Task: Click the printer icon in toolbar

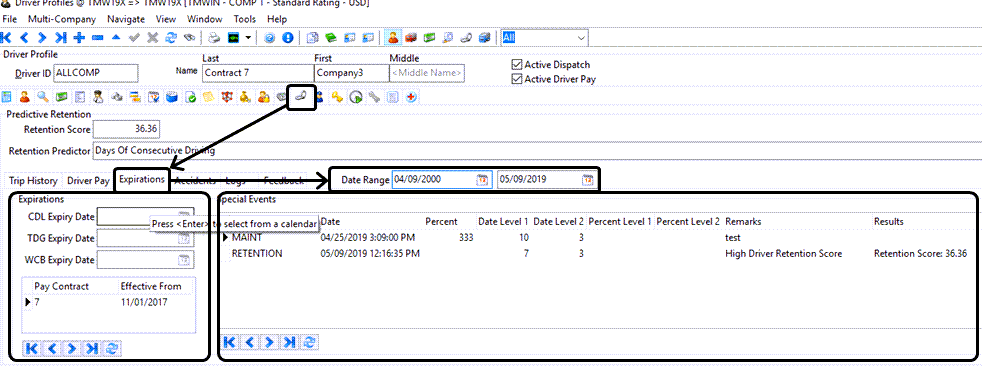Action: pos(214,38)
